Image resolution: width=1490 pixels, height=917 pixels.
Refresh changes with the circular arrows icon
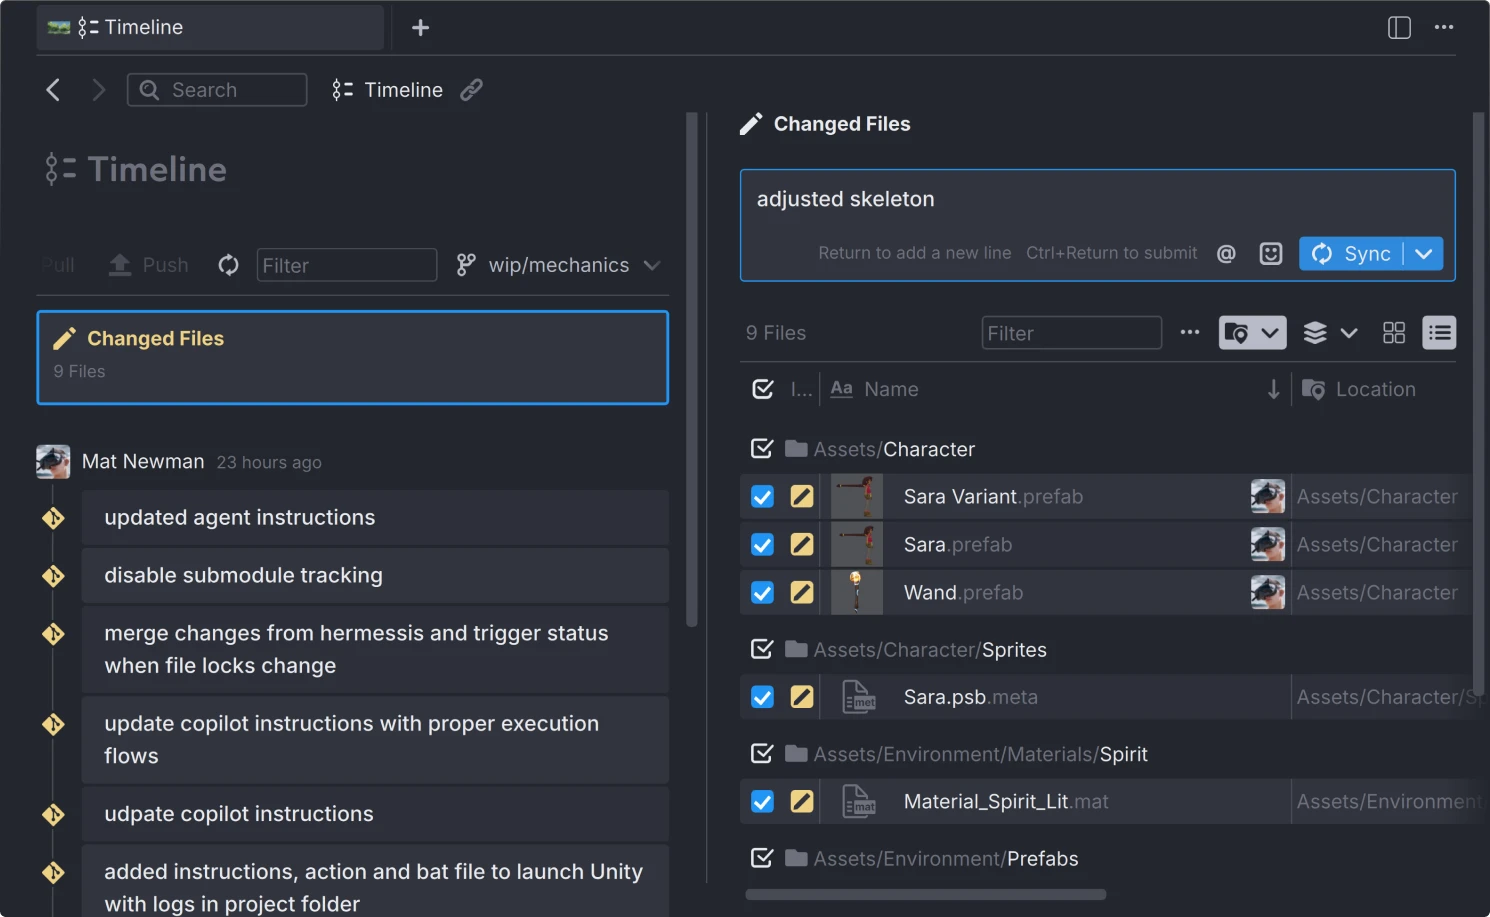coord(228,265)
